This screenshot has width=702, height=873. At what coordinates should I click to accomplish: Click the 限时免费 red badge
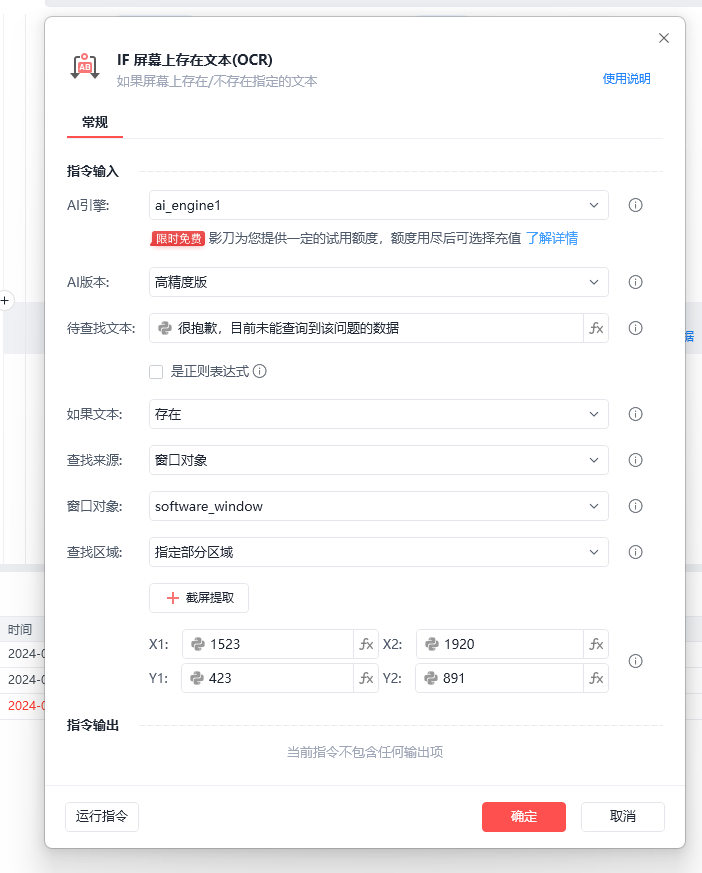[178, 238]
